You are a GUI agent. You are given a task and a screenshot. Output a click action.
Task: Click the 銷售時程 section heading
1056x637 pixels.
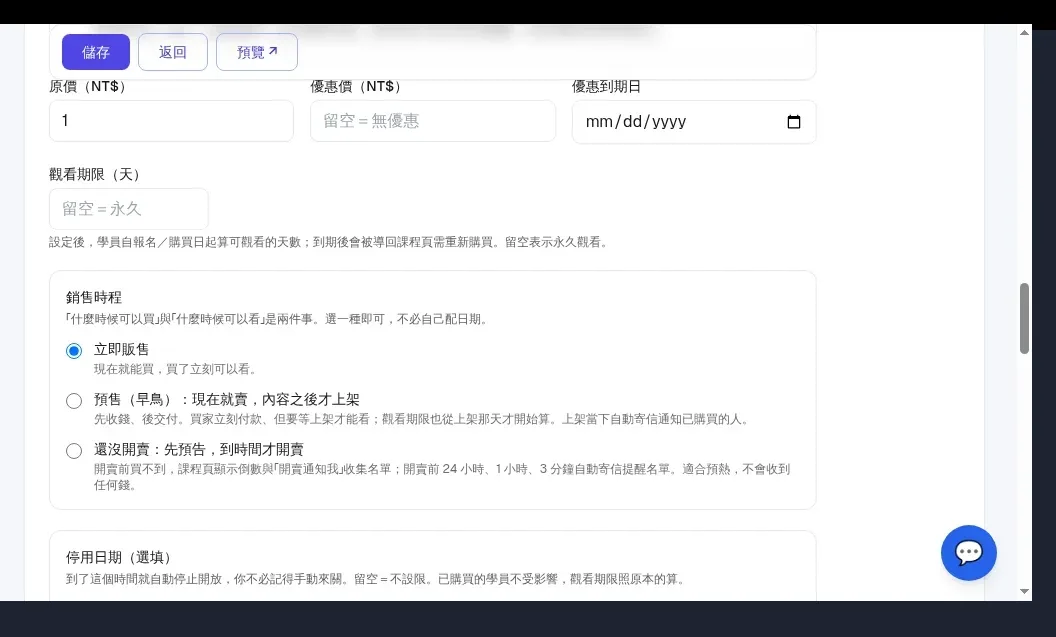(94, 298)
